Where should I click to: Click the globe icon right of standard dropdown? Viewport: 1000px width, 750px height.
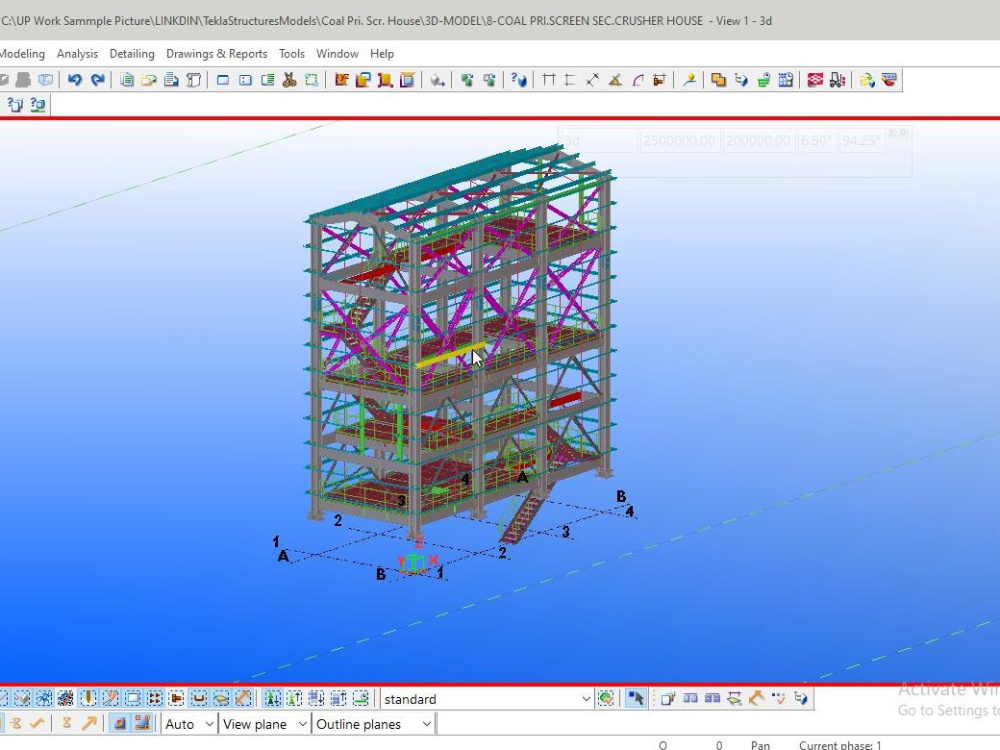point(606,698)
